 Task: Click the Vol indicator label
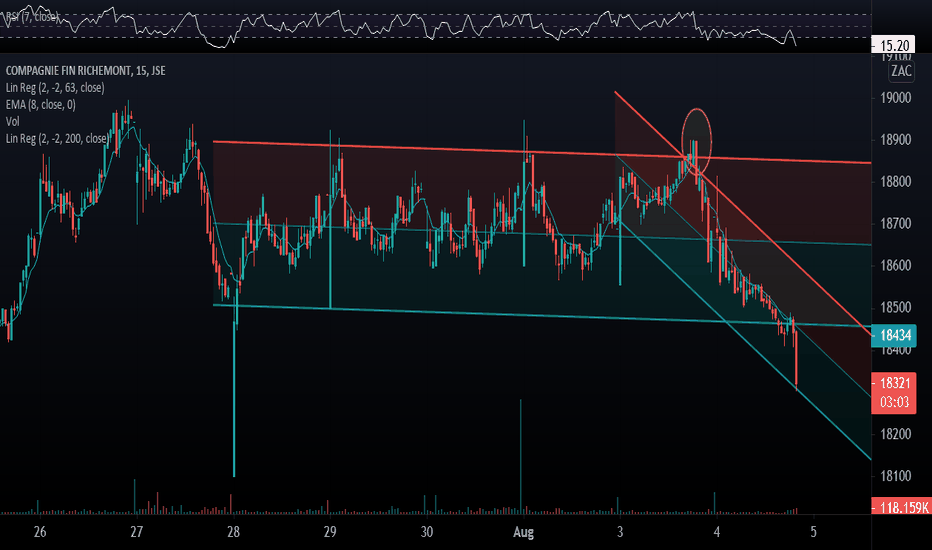(x=12, y=121)
